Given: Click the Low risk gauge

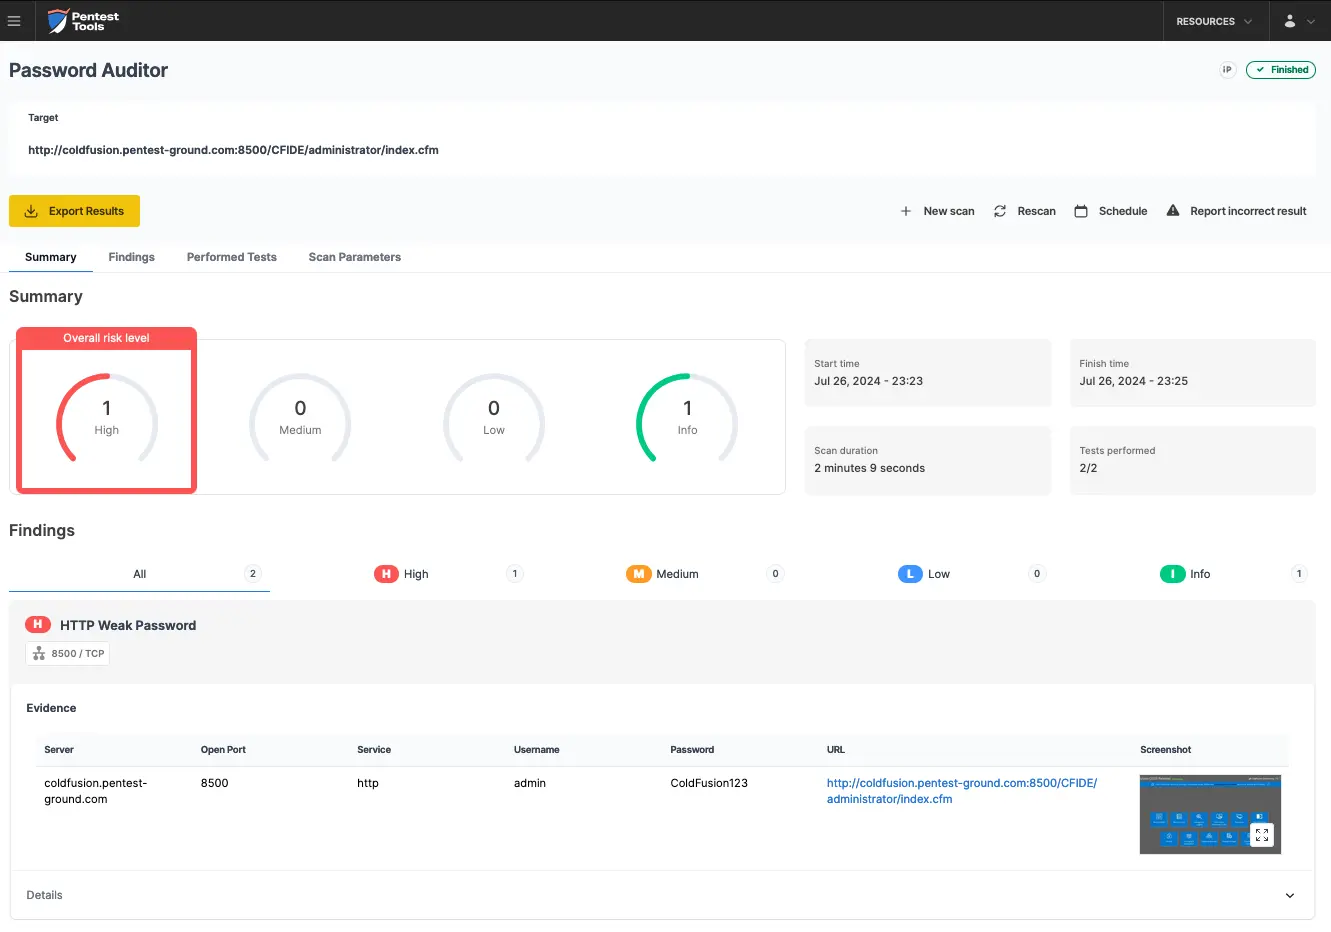Looking at the screenshot, I should [x=494, y=418].
